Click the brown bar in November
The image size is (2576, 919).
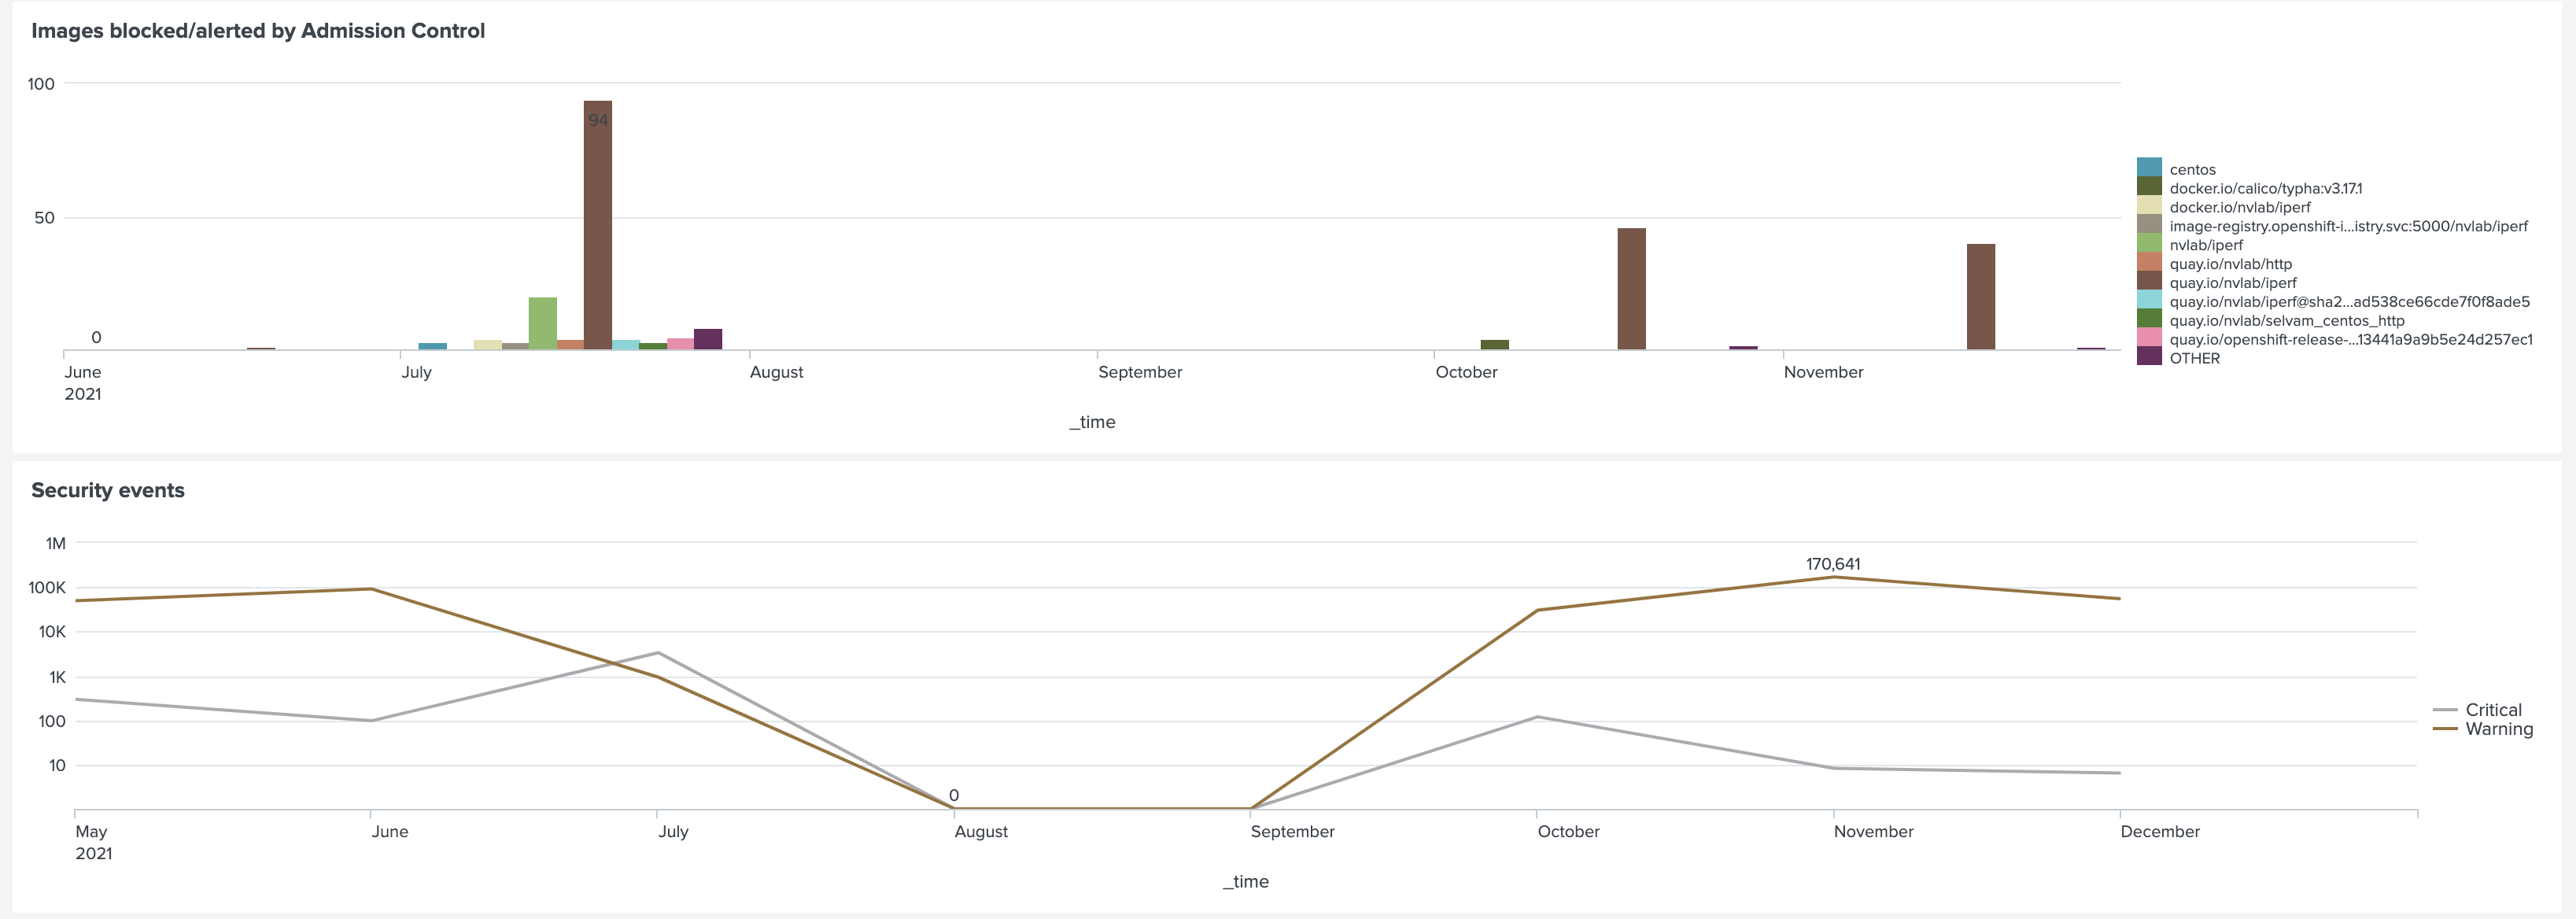1980,297
